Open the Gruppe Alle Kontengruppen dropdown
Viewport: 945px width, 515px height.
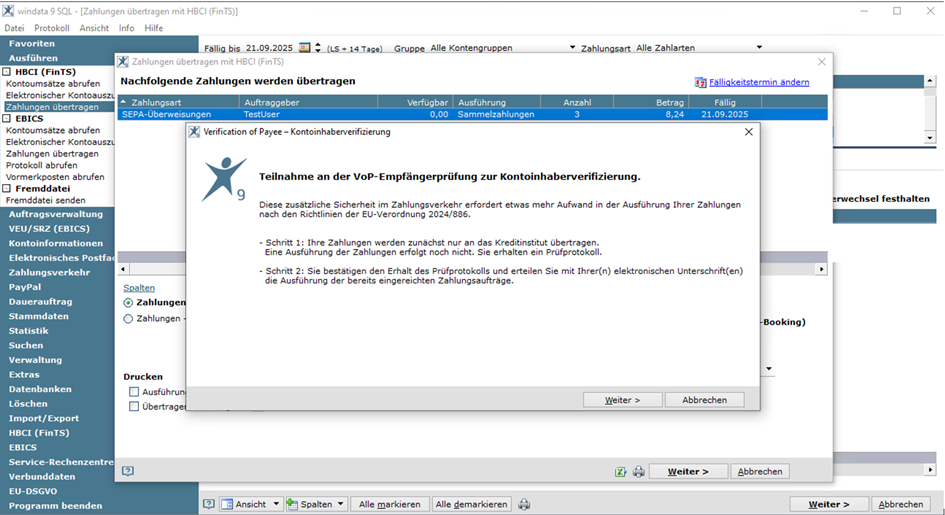573,48
